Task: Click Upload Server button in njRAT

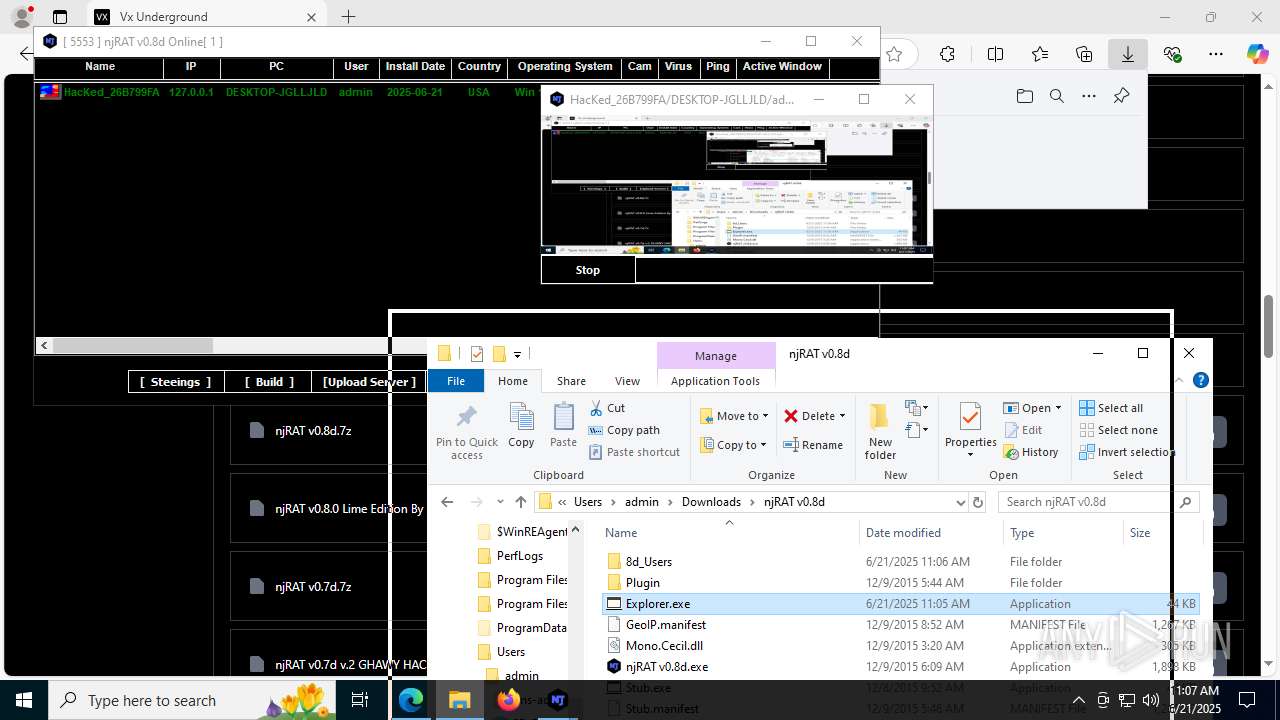Action: pyautogui.click(x=369, y=382)
